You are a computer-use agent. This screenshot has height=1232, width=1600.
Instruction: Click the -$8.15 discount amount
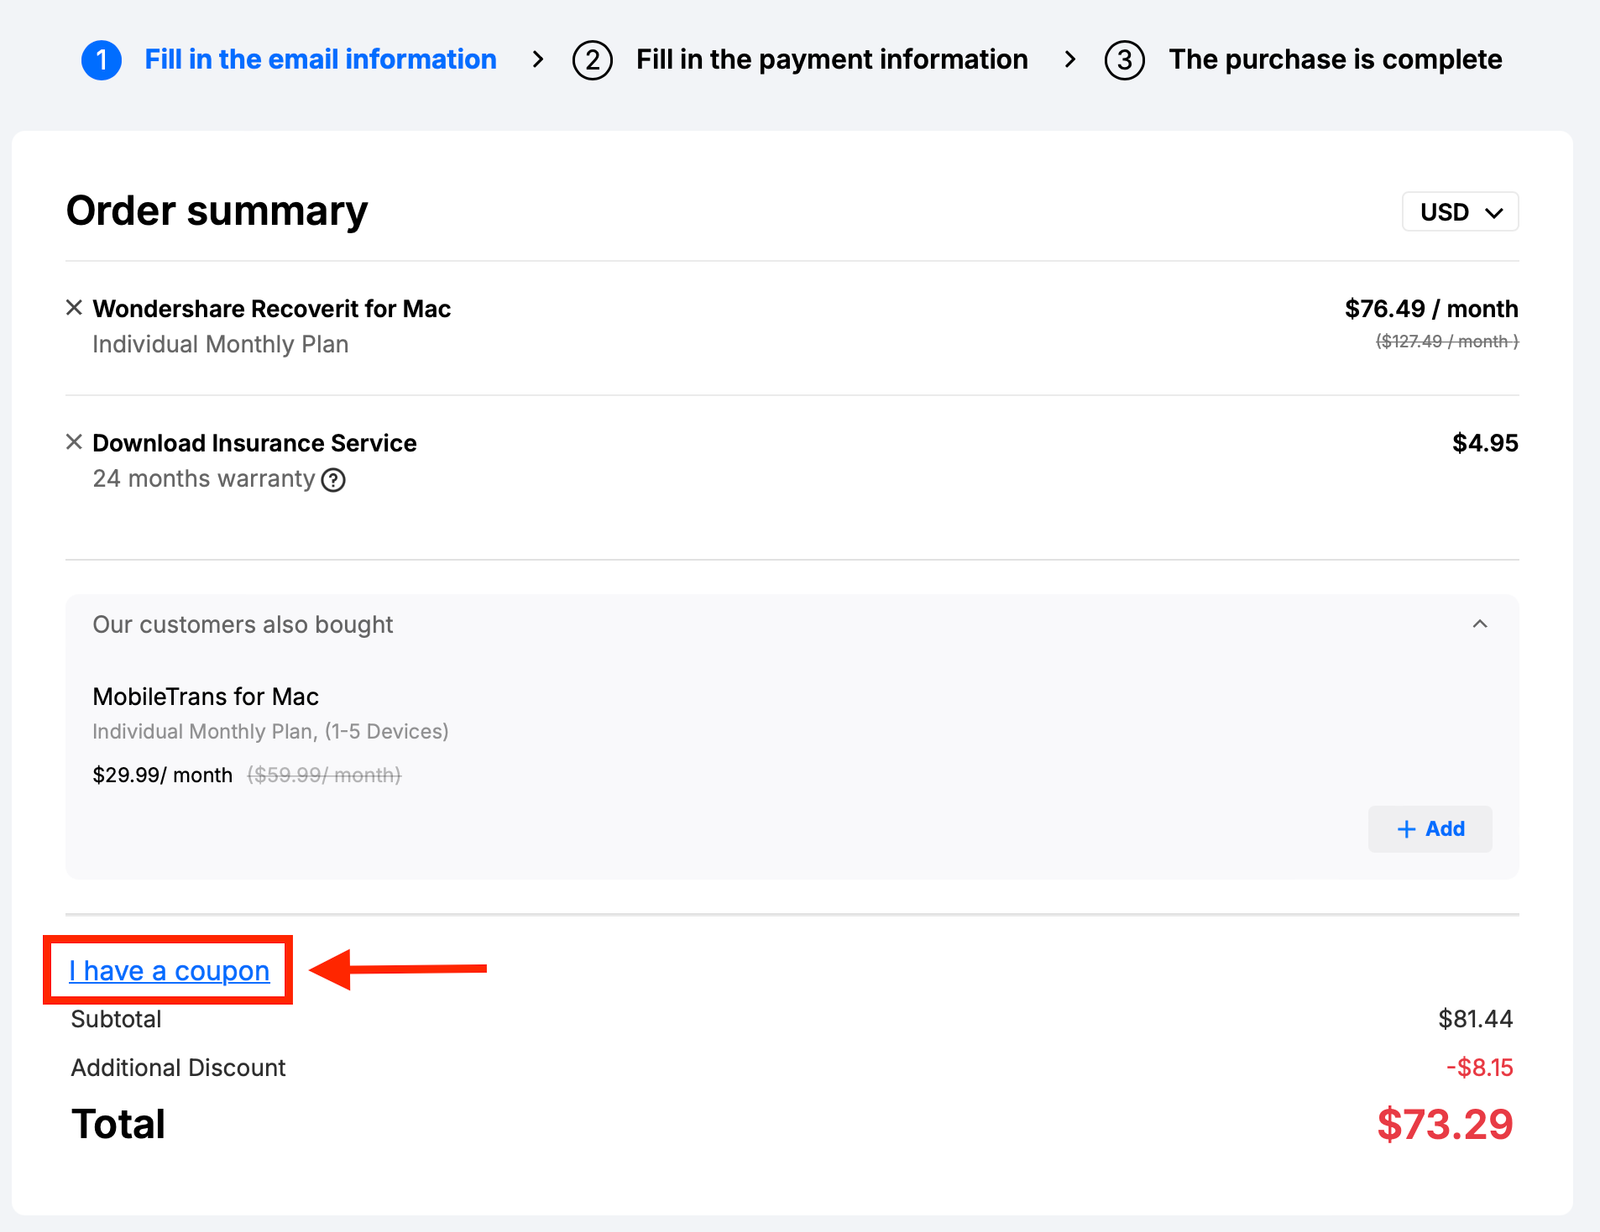coord(1479,1068)
